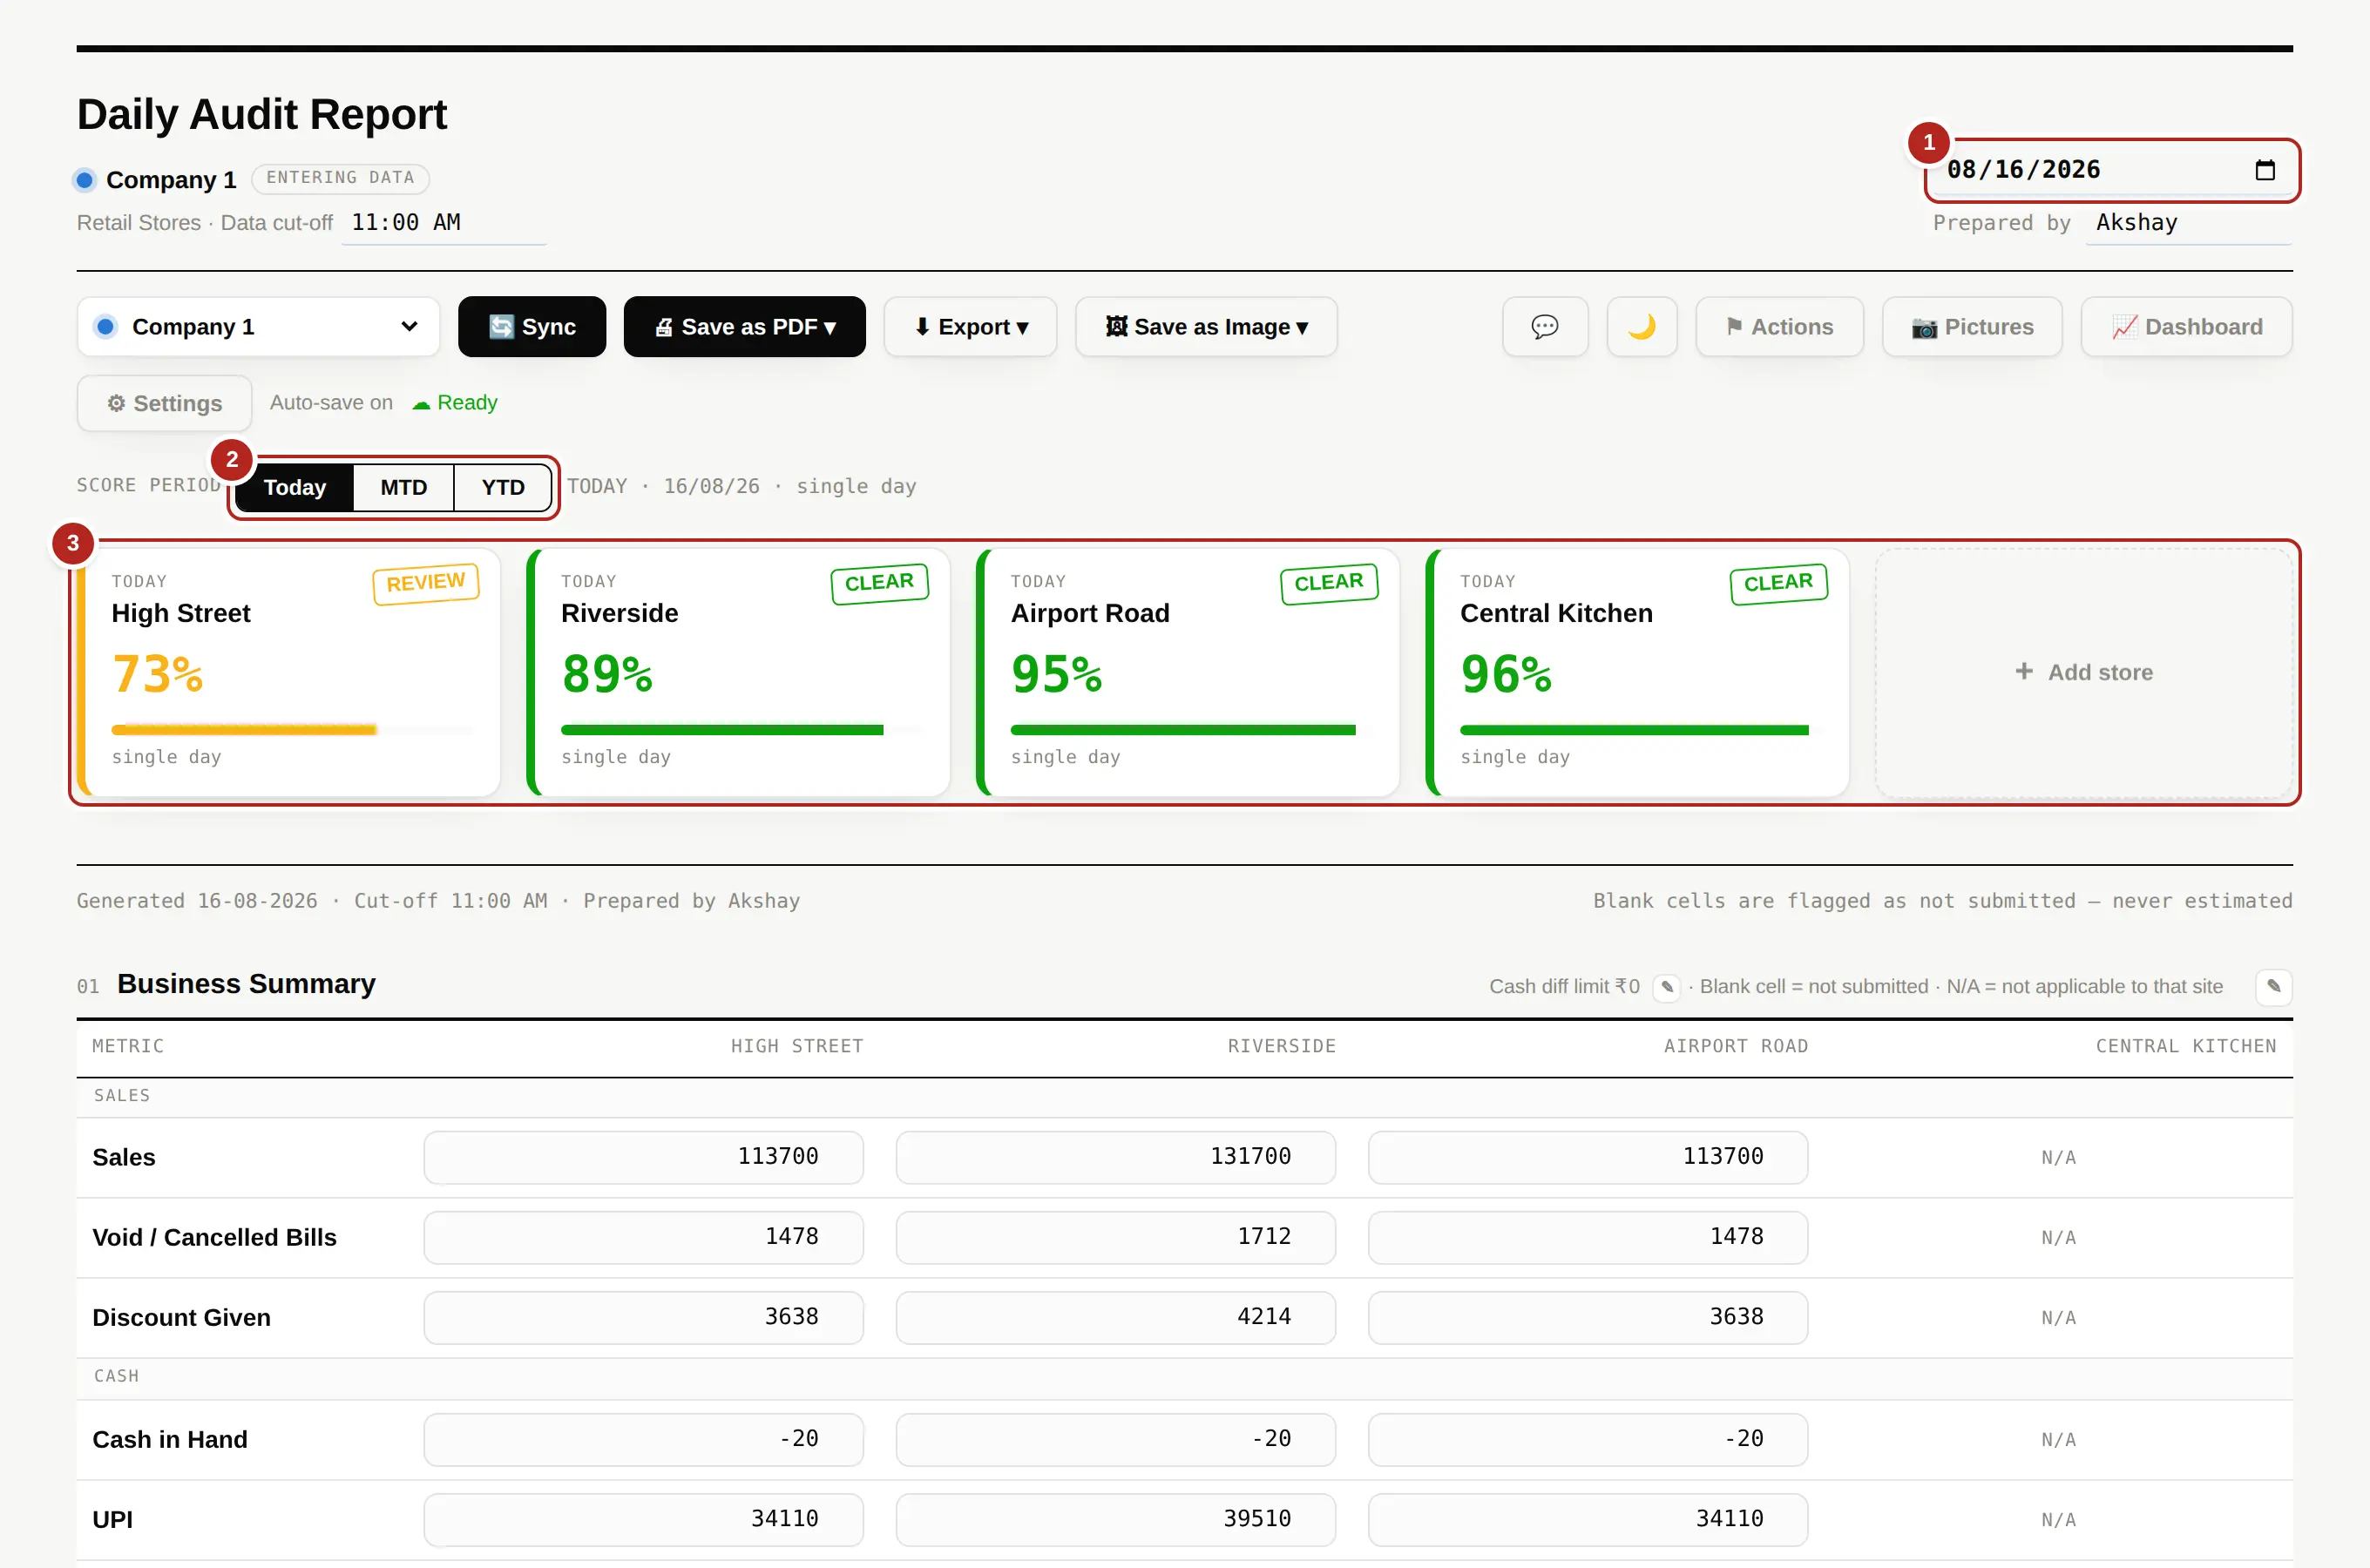
Task: Click the CLEAR badge on Airport Road
Action: click(1329, 583)
